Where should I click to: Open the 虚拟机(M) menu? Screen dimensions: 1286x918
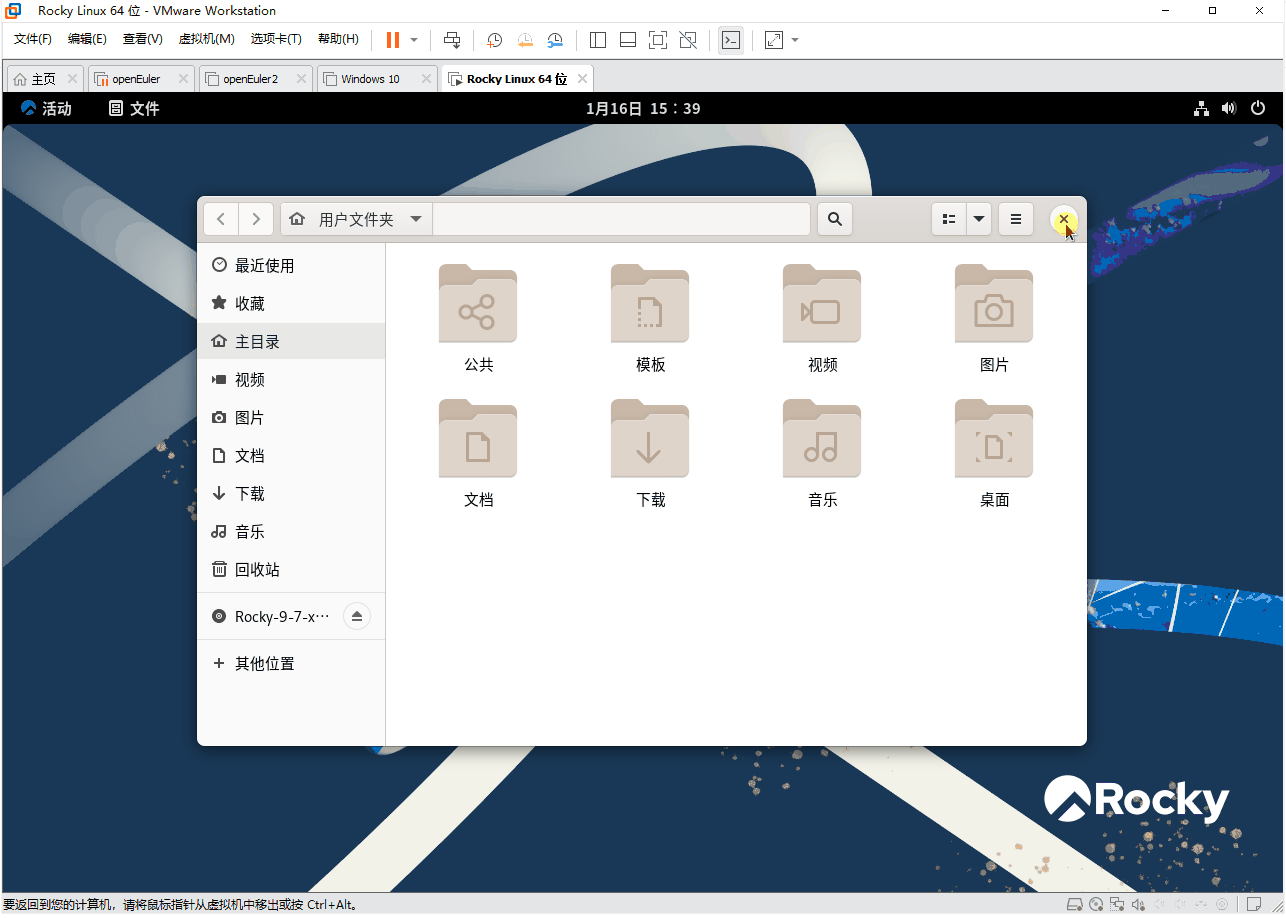207,39
